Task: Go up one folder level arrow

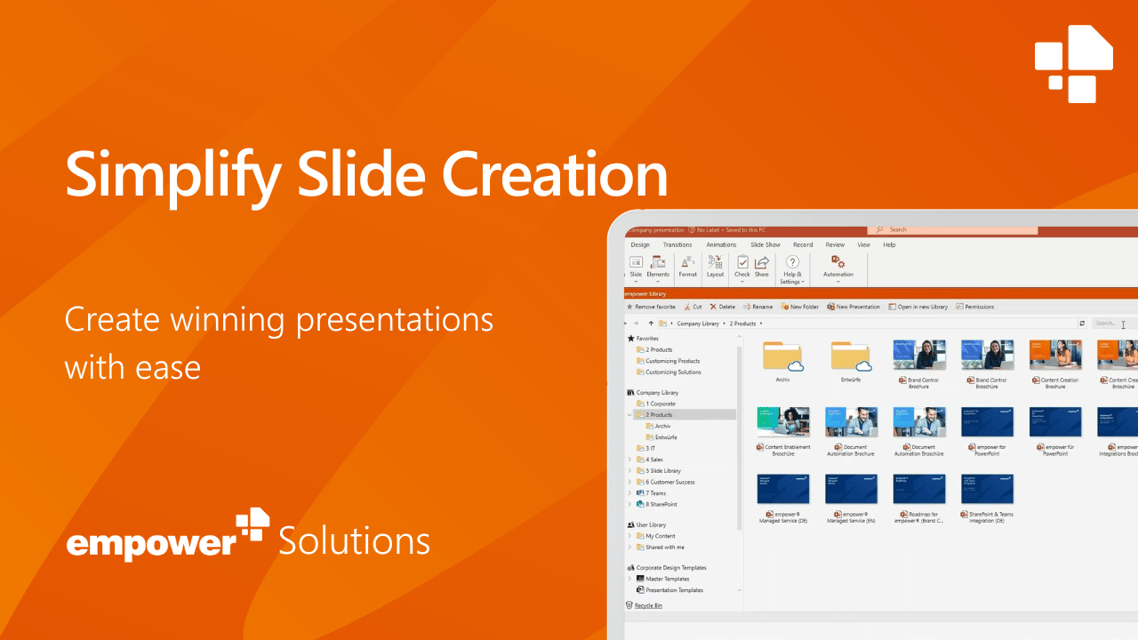Action: pyautogui.click(x=651, y=324)
